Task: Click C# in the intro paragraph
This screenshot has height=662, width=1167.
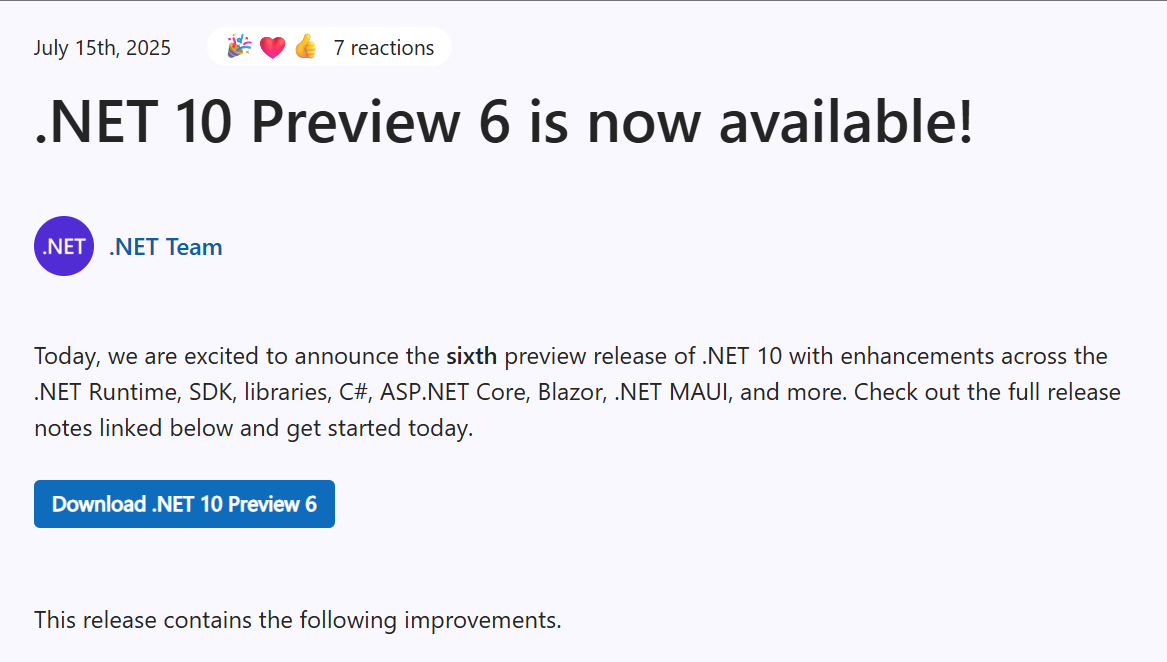Action: click(x=356, y=392)
